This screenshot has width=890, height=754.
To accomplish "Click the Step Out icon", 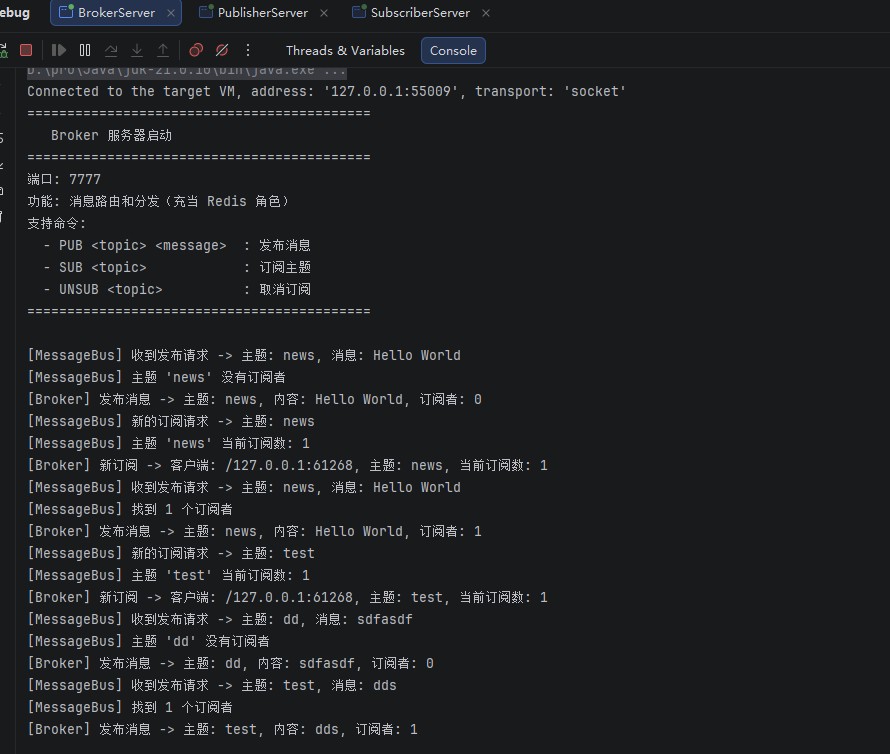I will point(163,51).
